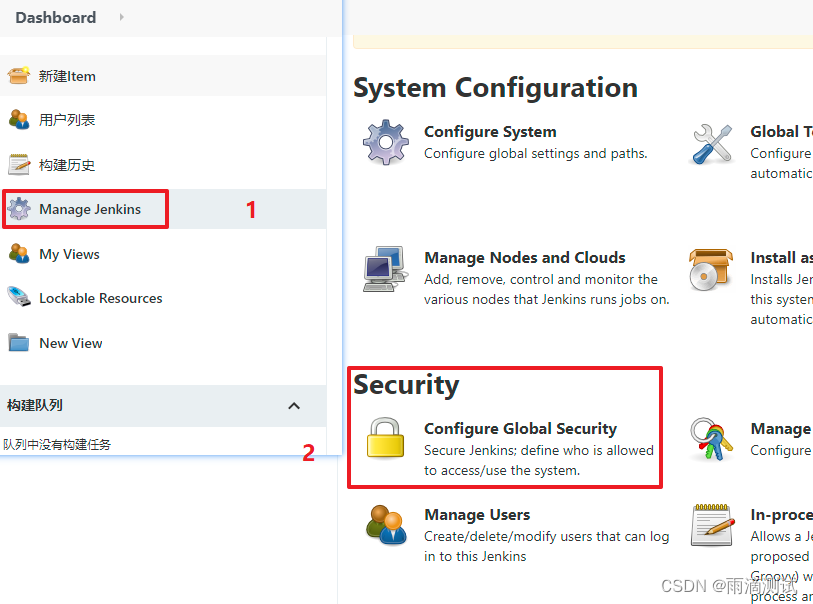
Task: Click the Manage Users people icon
Action: point(386,525)
